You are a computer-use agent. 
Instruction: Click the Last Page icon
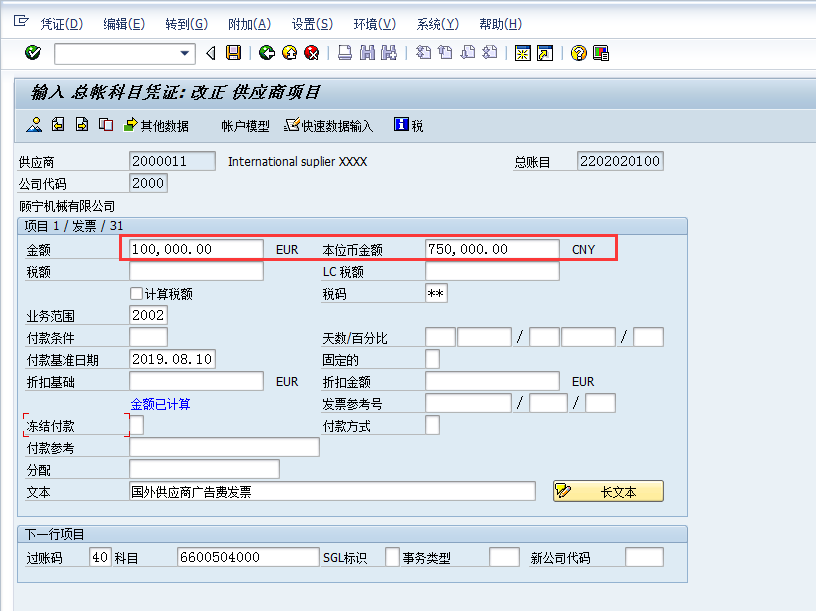coord(490,53)
